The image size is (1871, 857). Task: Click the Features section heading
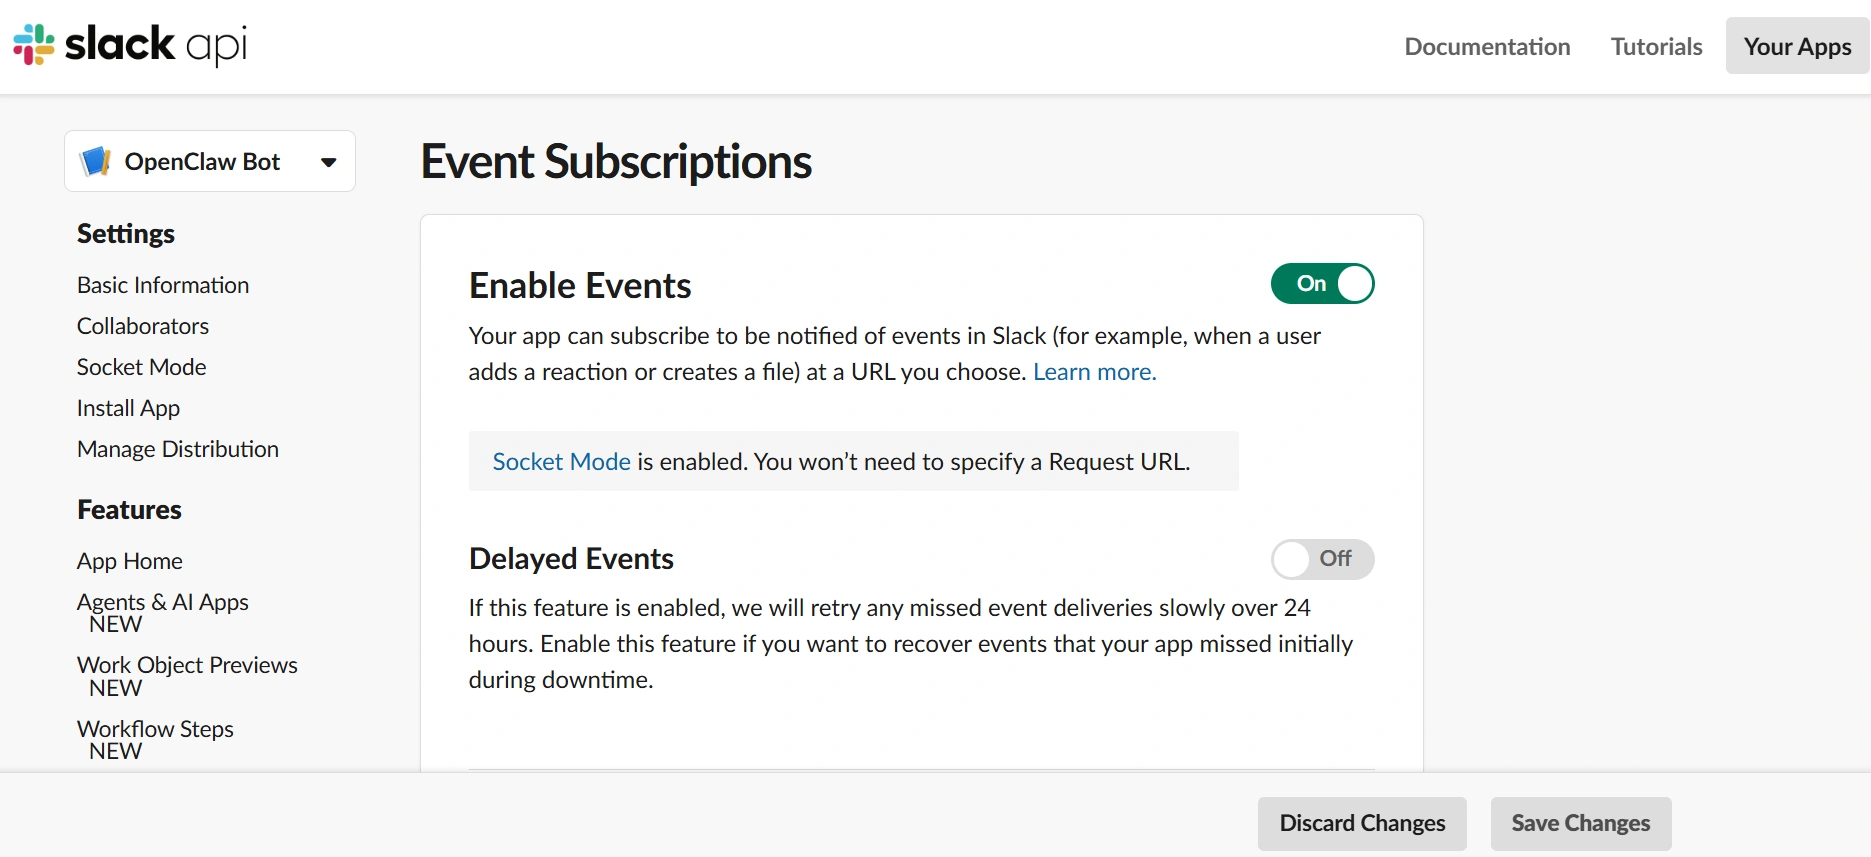[129, 510]
